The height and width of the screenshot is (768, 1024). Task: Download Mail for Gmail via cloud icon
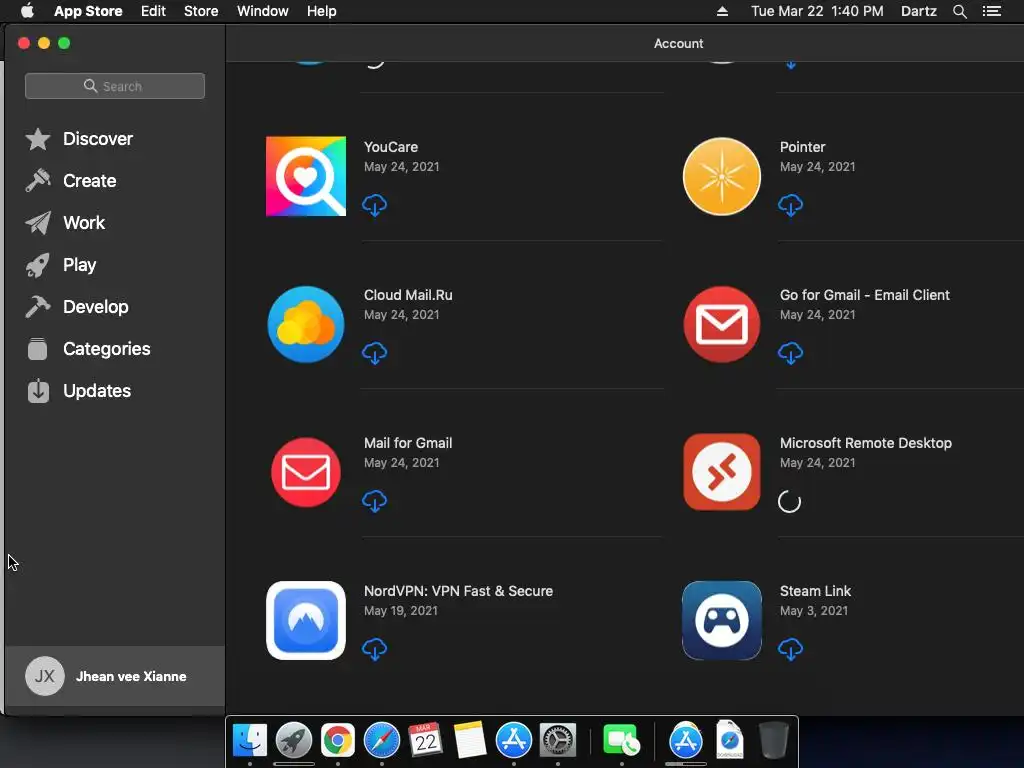click(375, 501)
